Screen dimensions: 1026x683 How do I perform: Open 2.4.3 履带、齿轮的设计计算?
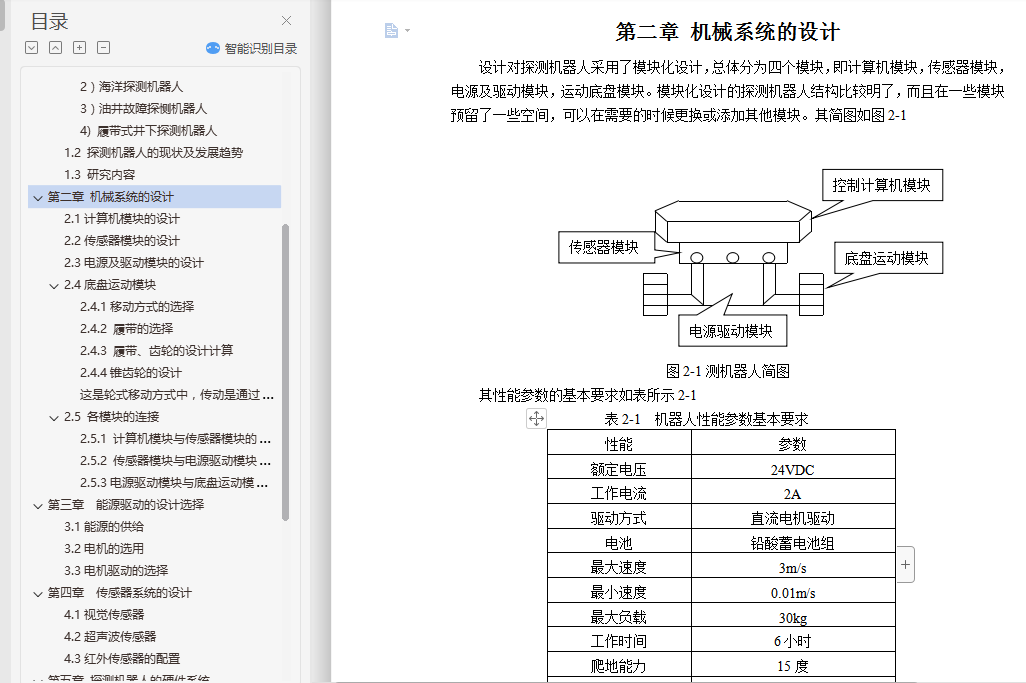pos(156,351)
